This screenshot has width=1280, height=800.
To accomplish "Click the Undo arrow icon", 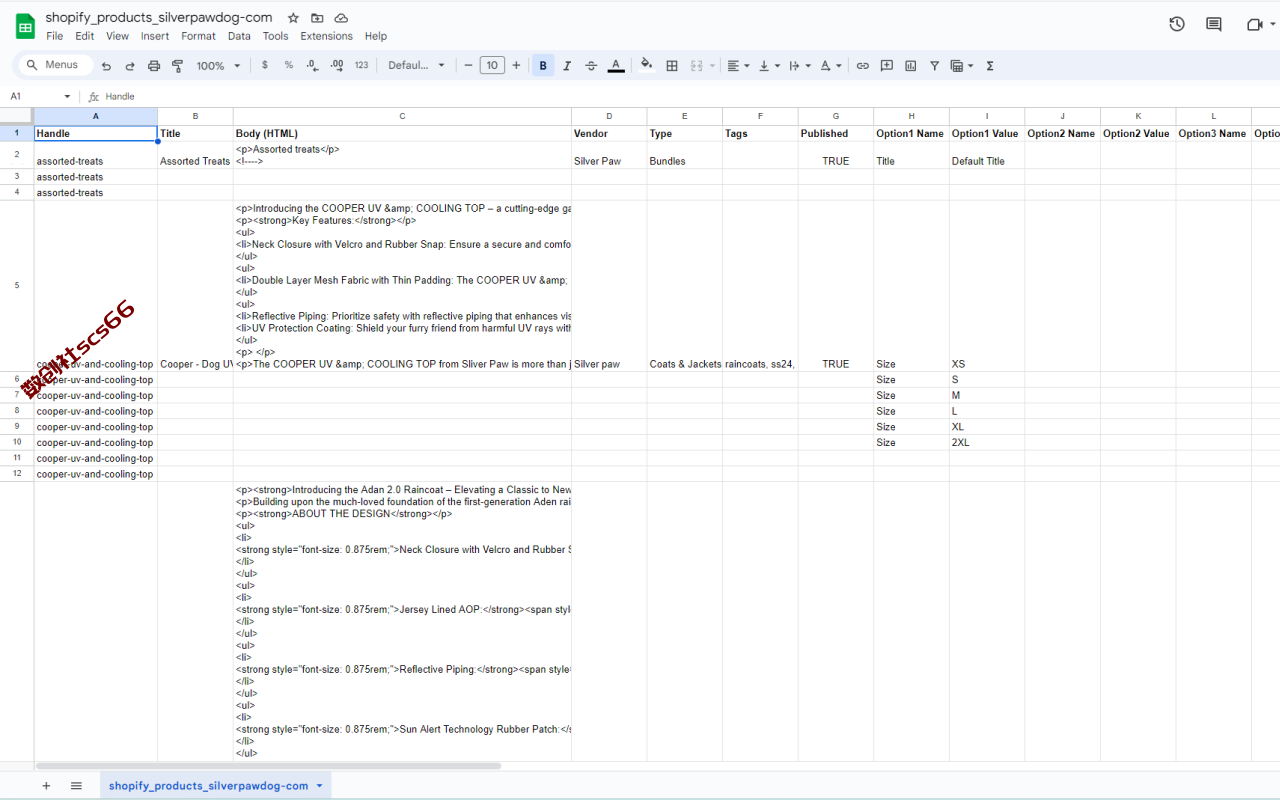I will [106, 66].
